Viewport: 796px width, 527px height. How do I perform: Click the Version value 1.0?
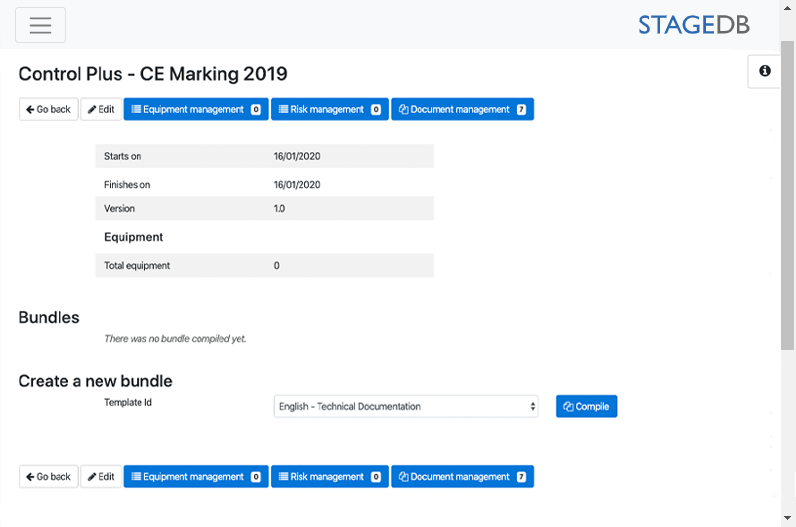(279, 209)
